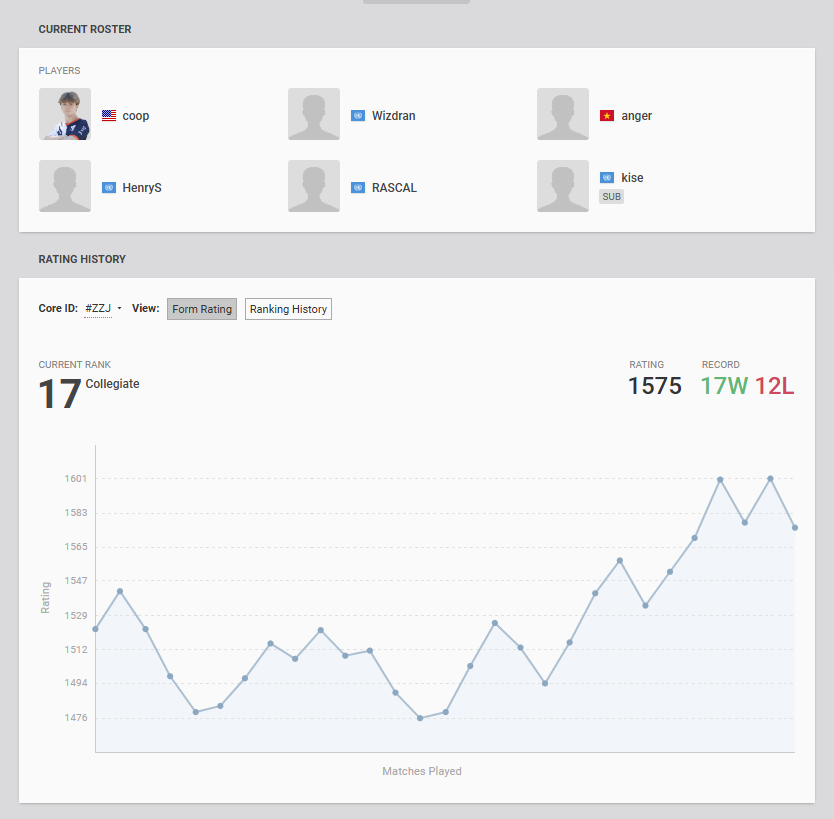
Task: Click the Matches Played axis label
Action: 422,771
